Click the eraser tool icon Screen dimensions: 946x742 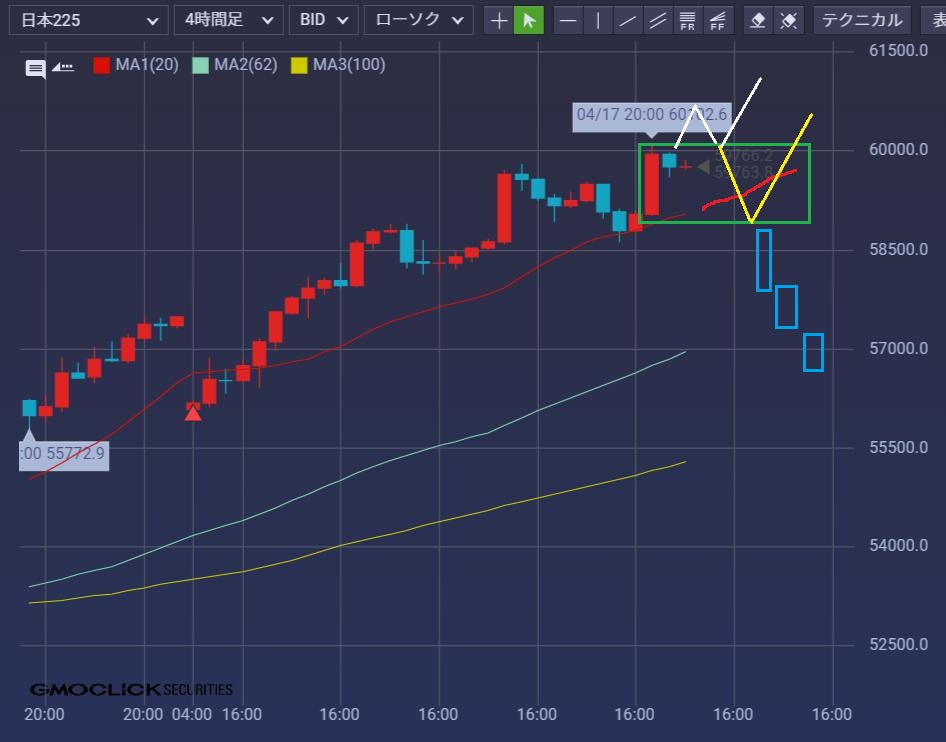click(x=758, y=20)
